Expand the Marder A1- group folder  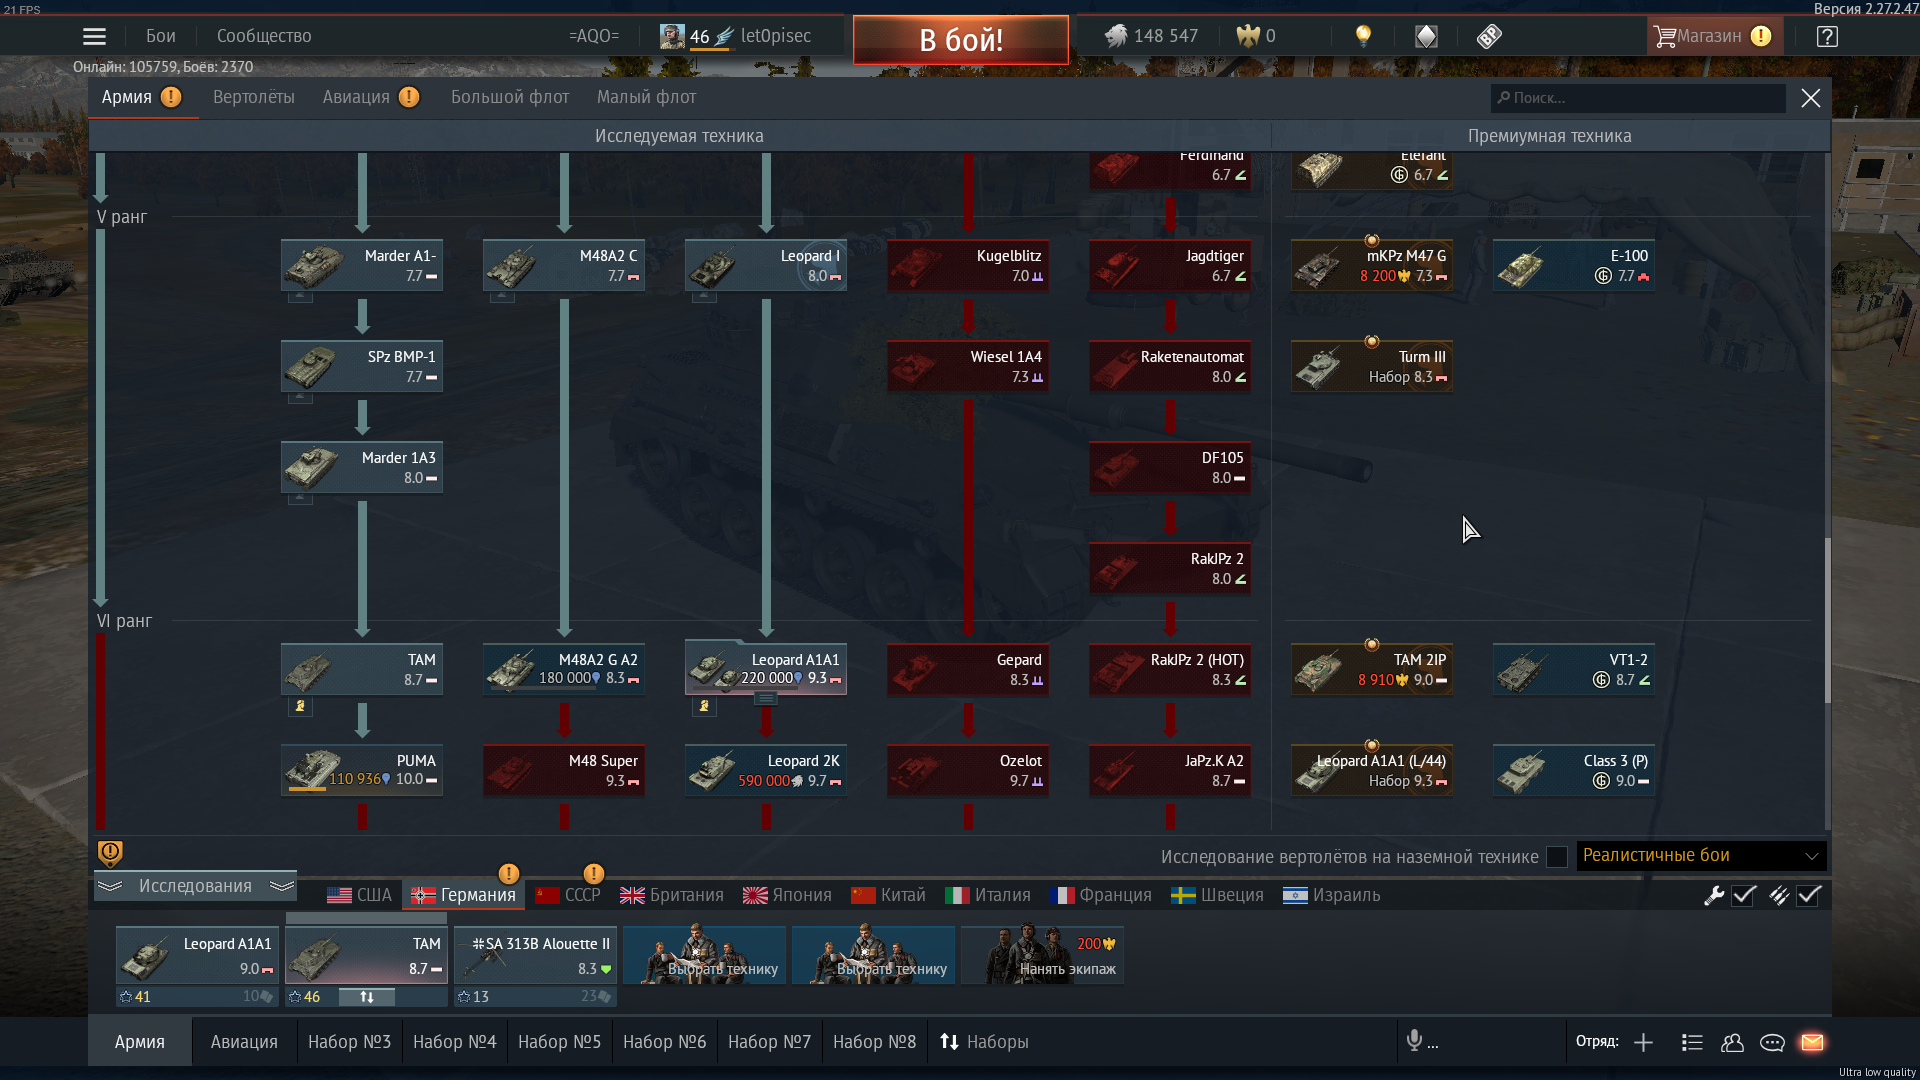click(x=300, y=296)
